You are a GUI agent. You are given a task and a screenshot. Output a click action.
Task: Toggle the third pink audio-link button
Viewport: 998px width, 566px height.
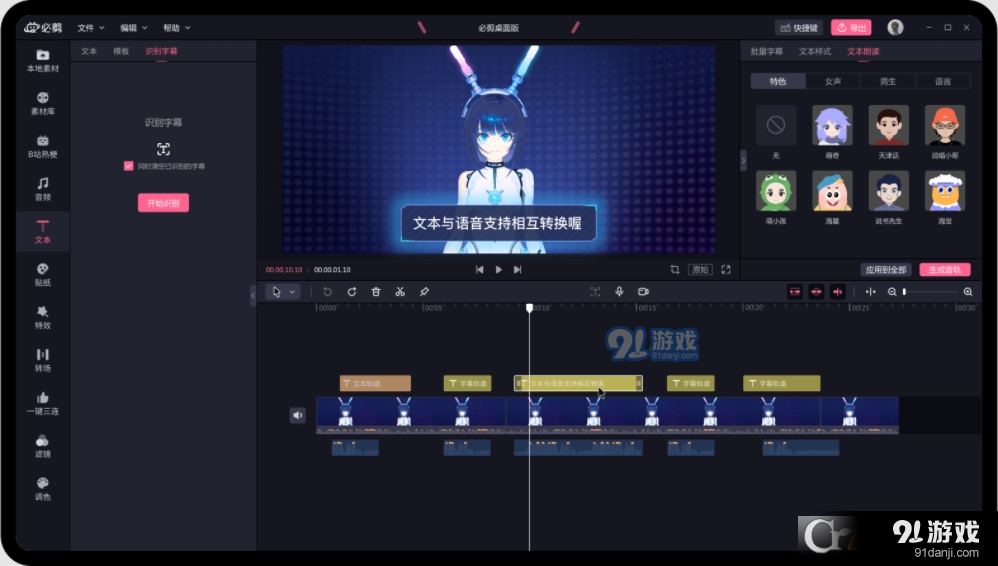[837, 292]
